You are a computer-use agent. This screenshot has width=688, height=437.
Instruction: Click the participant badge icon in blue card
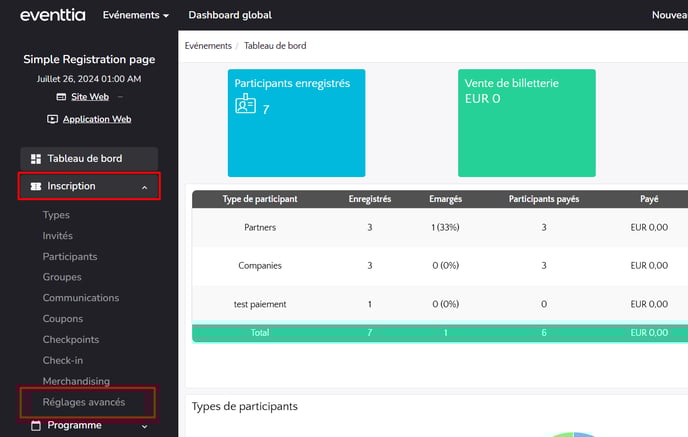245,105
